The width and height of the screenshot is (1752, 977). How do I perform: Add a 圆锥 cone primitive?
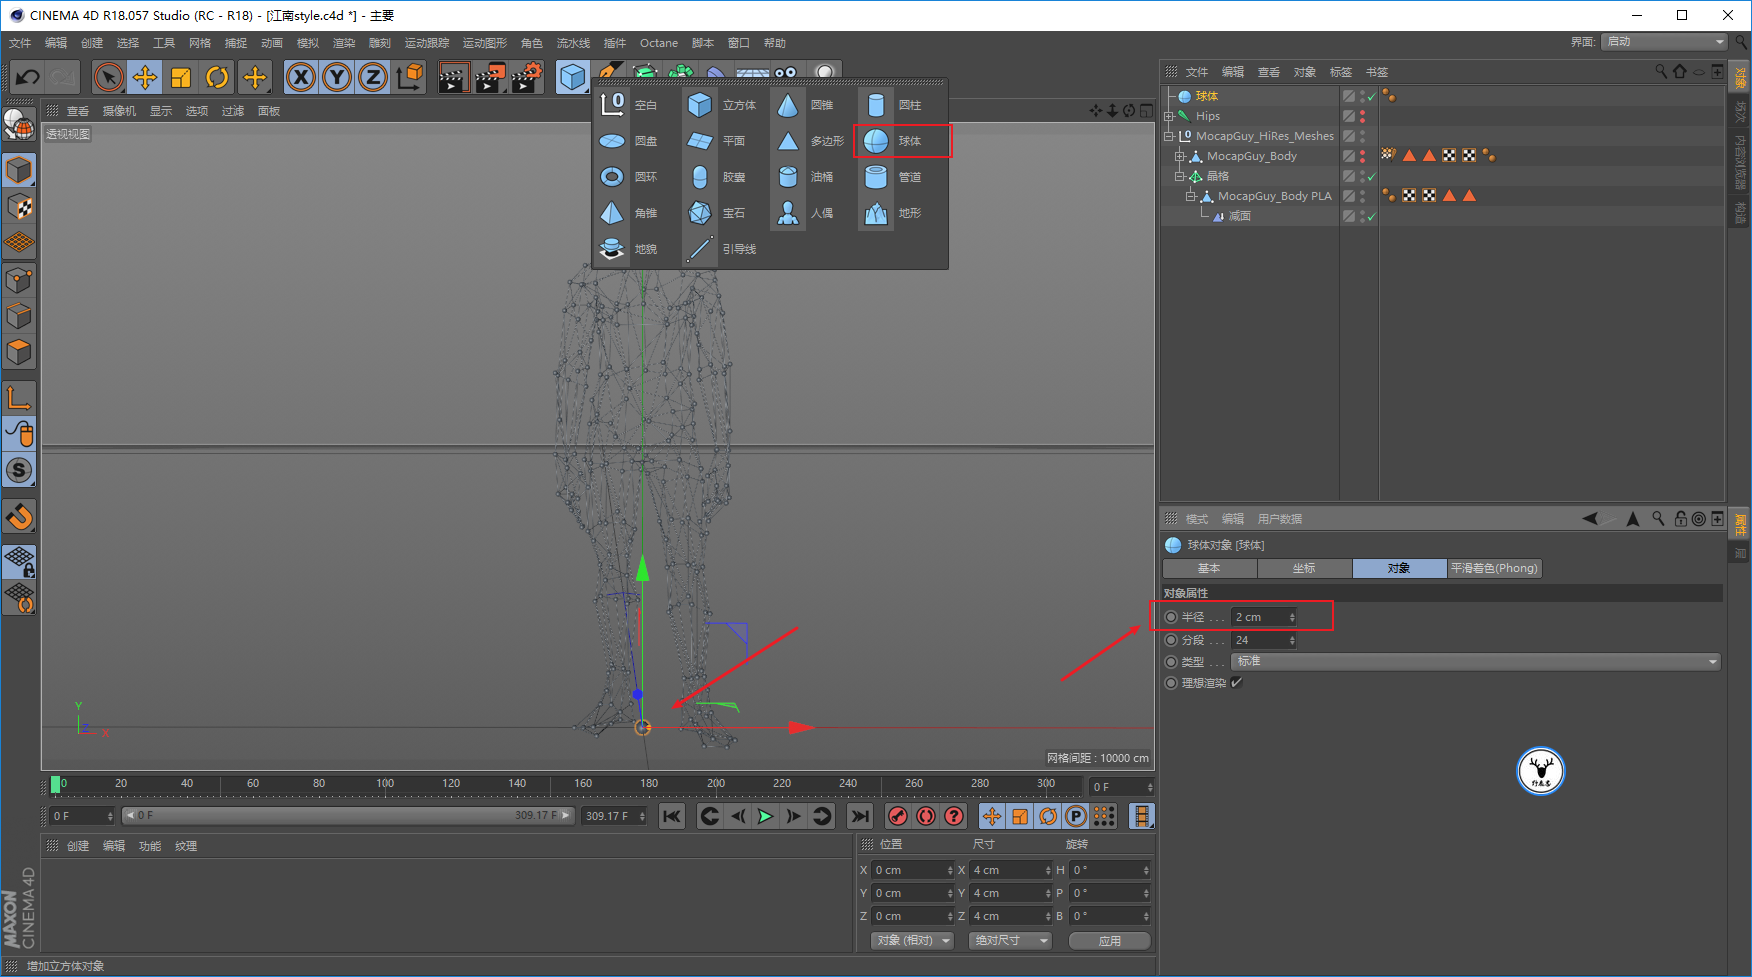806,105
